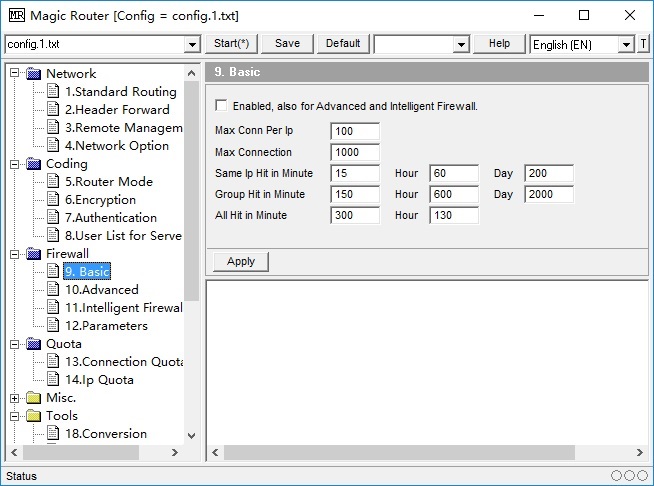Click the page icon next to 7.Authentication
Image resolution: width=654 pixels, height=486 pixels.
pyautogui.click(x=53, y=217)
